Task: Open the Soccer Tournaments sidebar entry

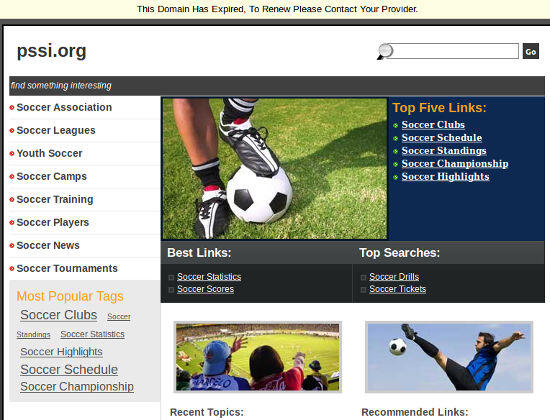Action: click(67, 268)
